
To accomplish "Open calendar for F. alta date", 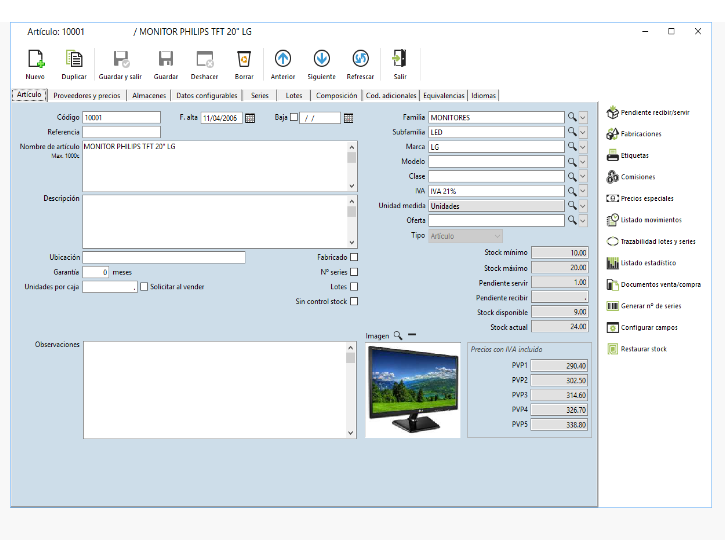I will point(250,118).
